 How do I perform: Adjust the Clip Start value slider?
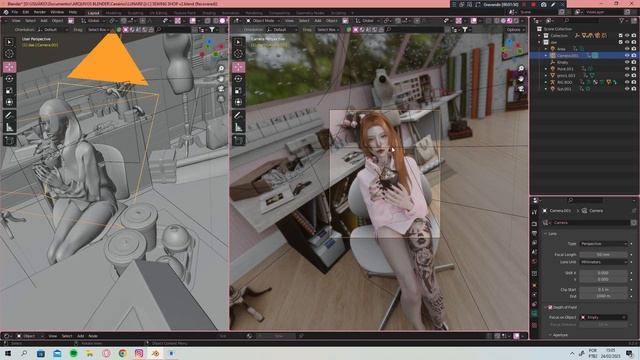click(x=603, y=289)
